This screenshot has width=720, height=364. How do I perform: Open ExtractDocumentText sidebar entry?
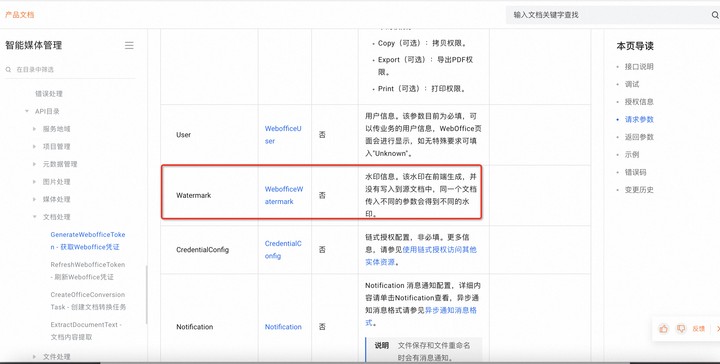(86, 330)
